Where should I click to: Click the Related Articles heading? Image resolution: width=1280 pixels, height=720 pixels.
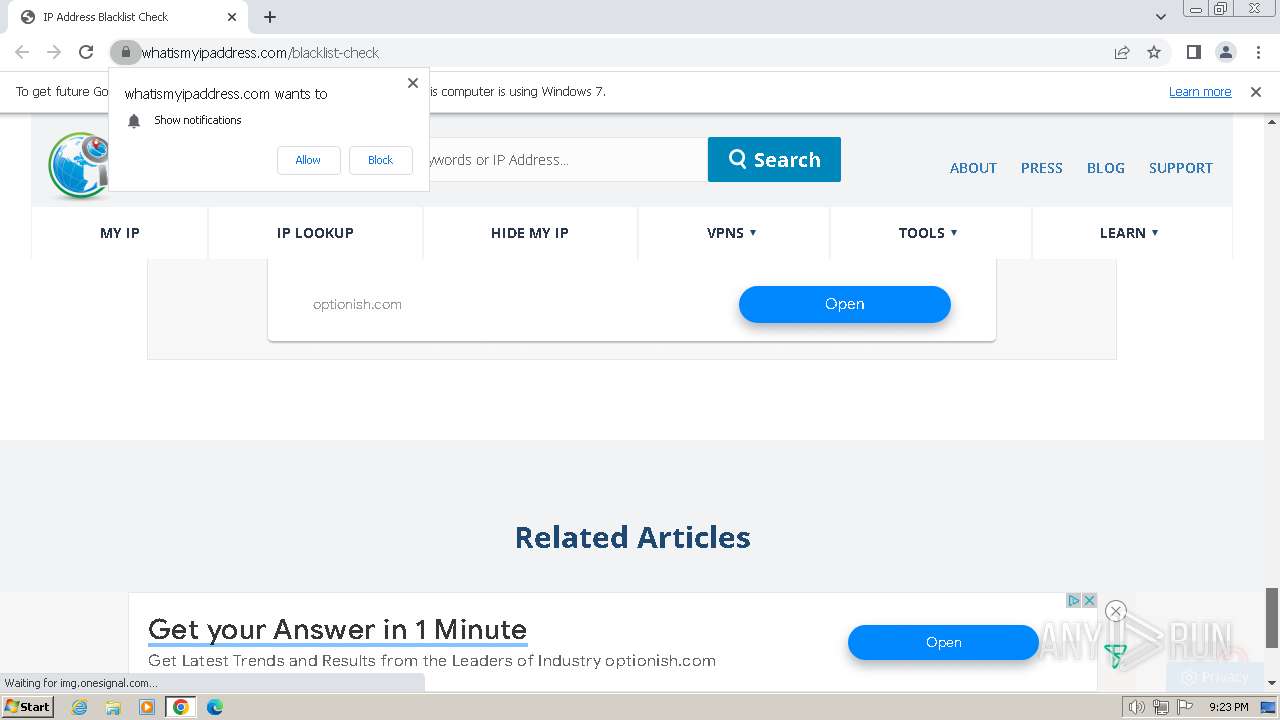tap(632, 537)
